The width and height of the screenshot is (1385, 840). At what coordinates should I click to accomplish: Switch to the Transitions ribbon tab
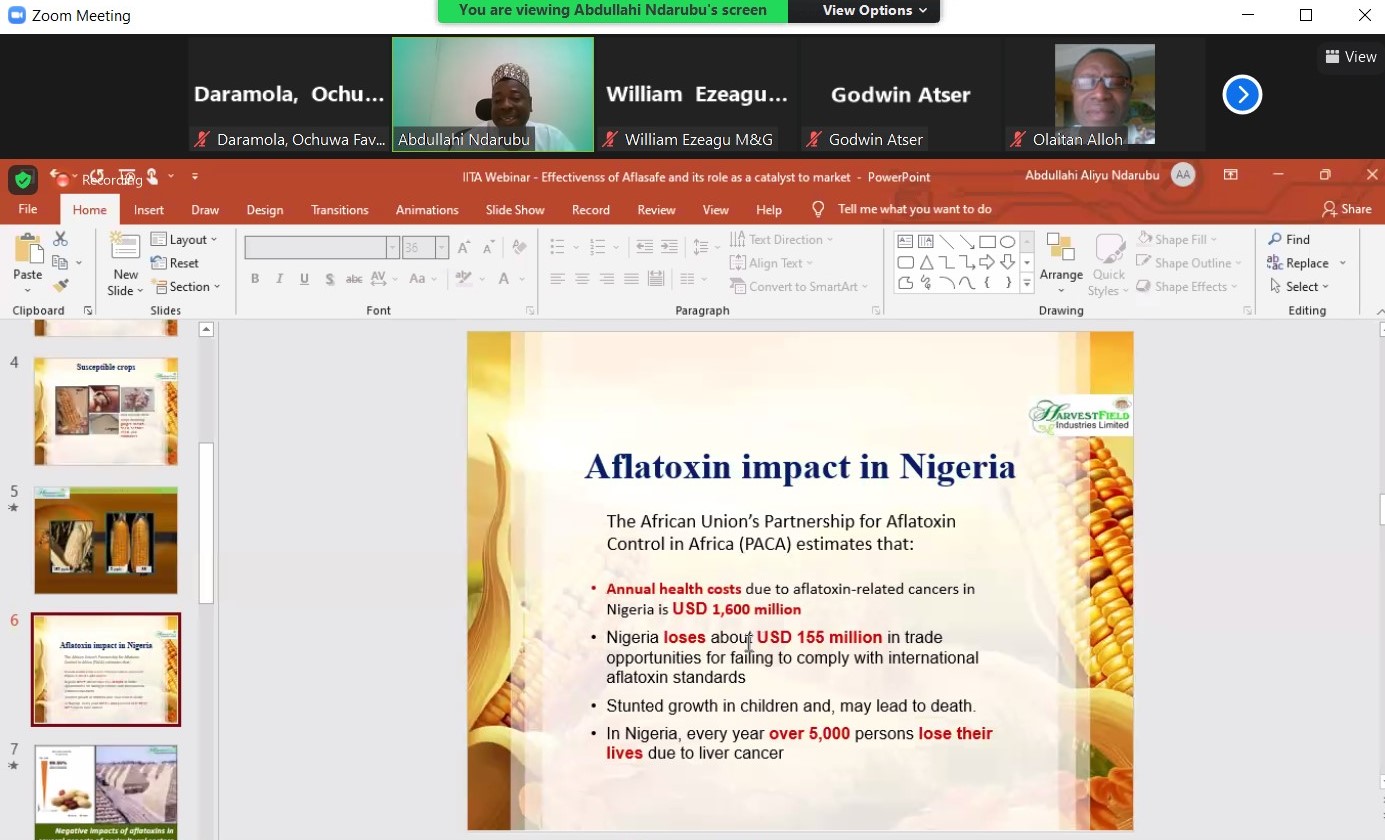[339, 210]
